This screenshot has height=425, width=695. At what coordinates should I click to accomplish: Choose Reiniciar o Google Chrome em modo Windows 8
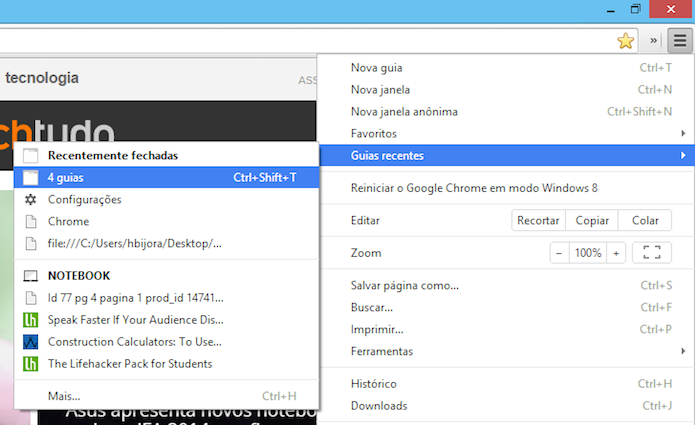click(x=507, y=188)
